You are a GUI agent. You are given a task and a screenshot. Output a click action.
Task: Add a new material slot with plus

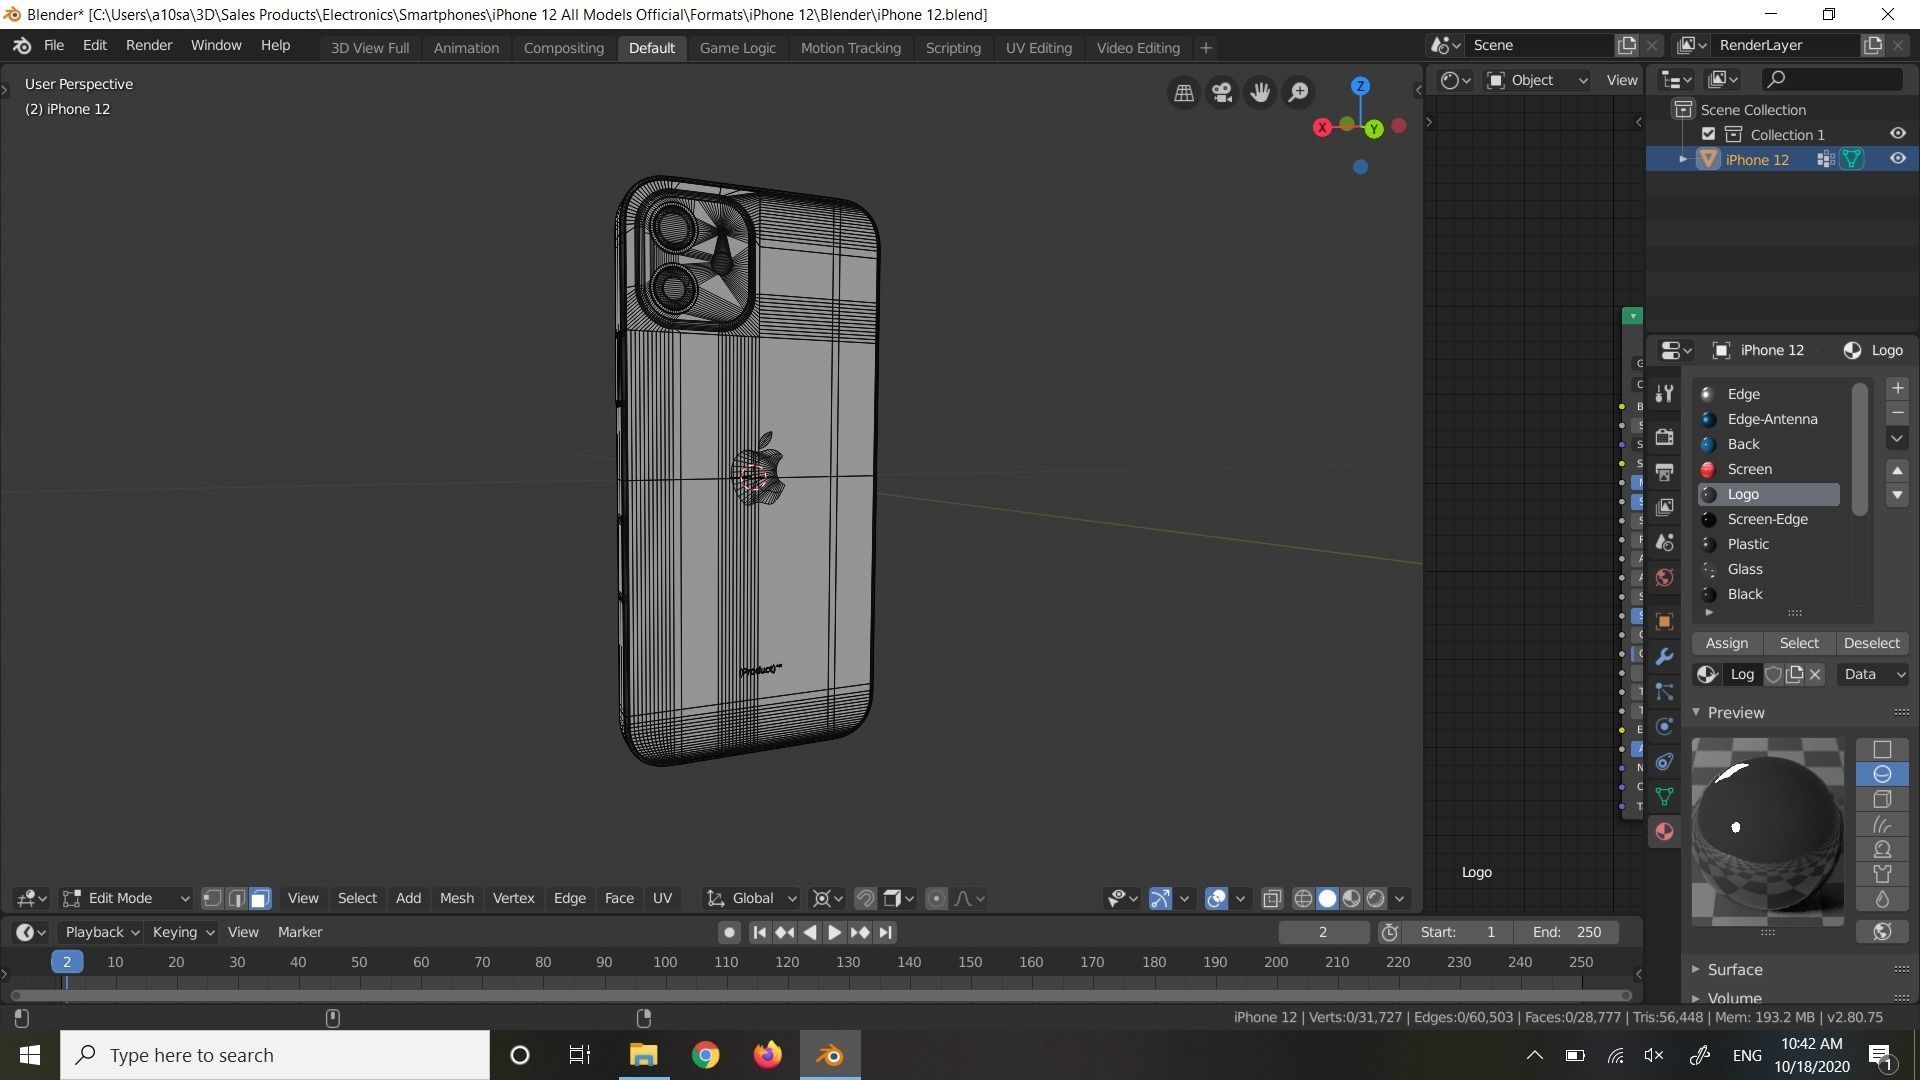1897,388
